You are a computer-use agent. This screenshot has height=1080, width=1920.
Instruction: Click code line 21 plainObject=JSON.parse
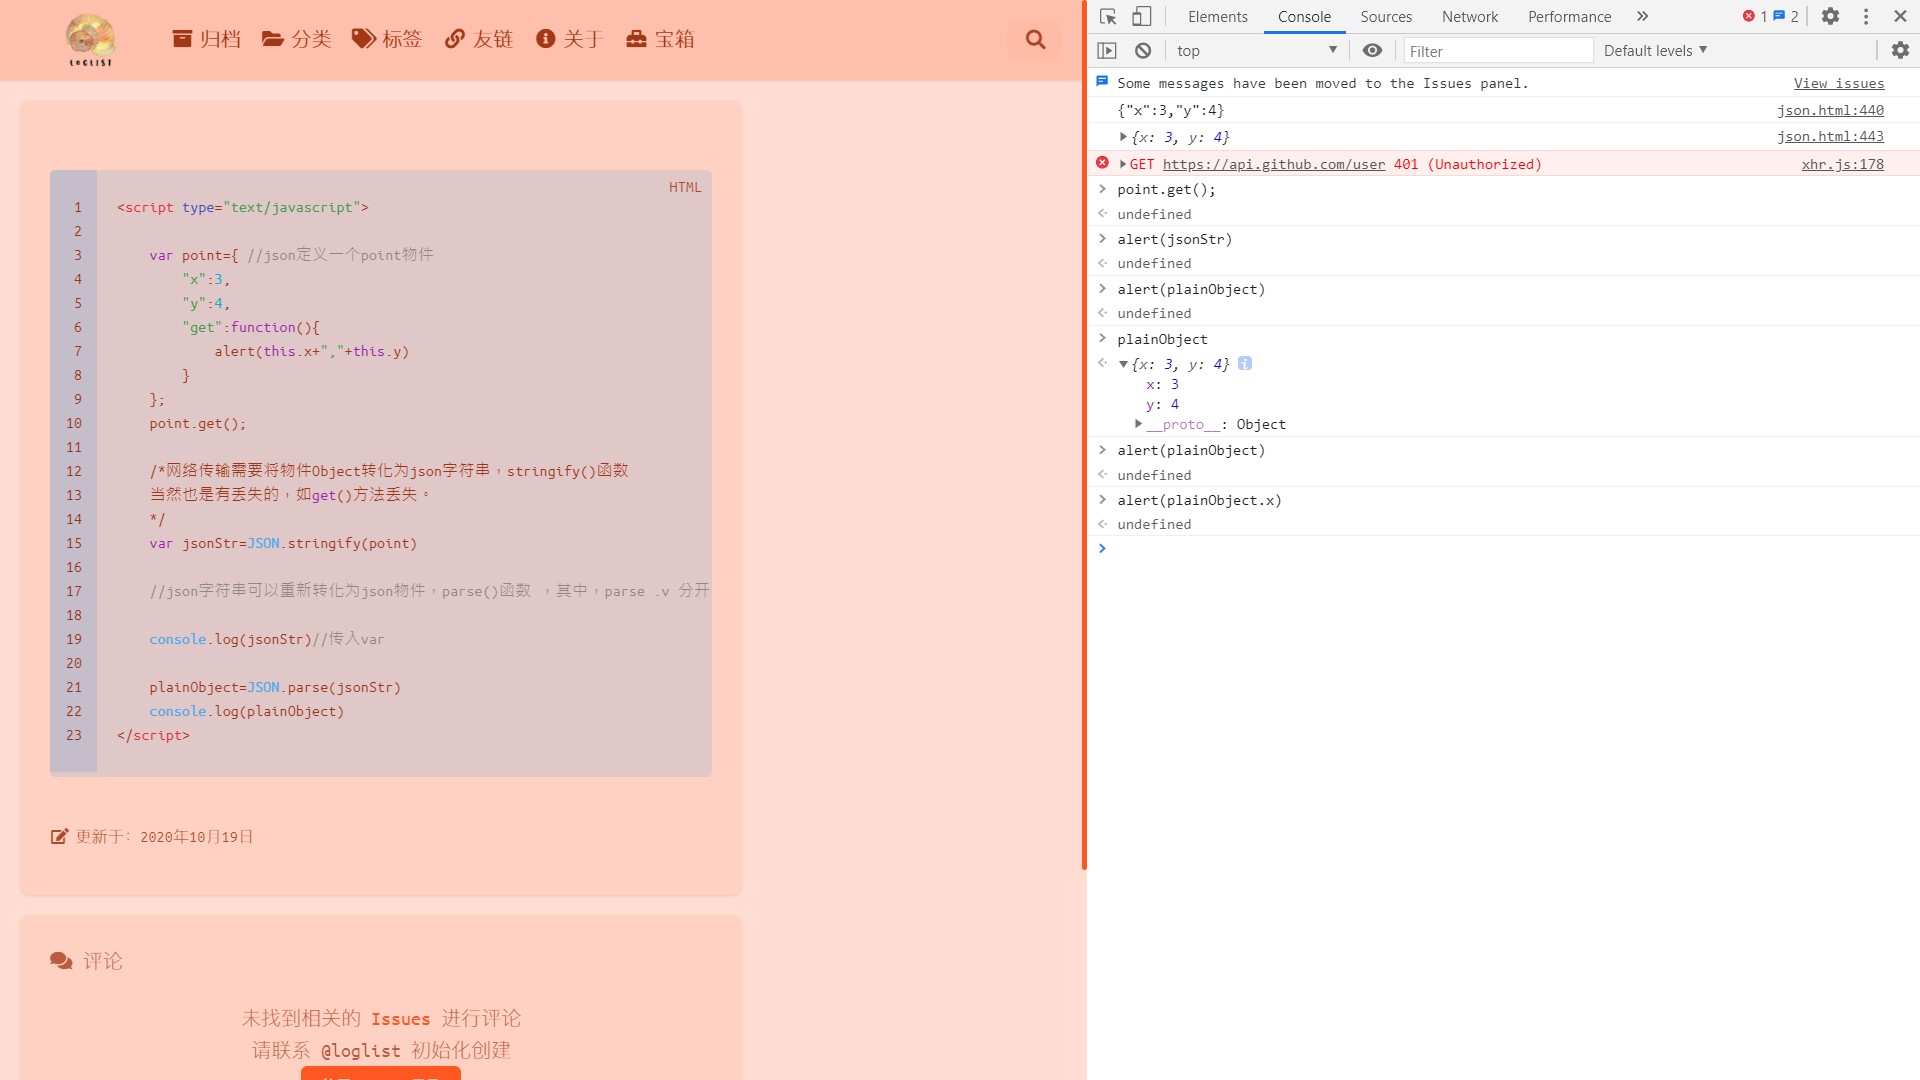[275, 687]
